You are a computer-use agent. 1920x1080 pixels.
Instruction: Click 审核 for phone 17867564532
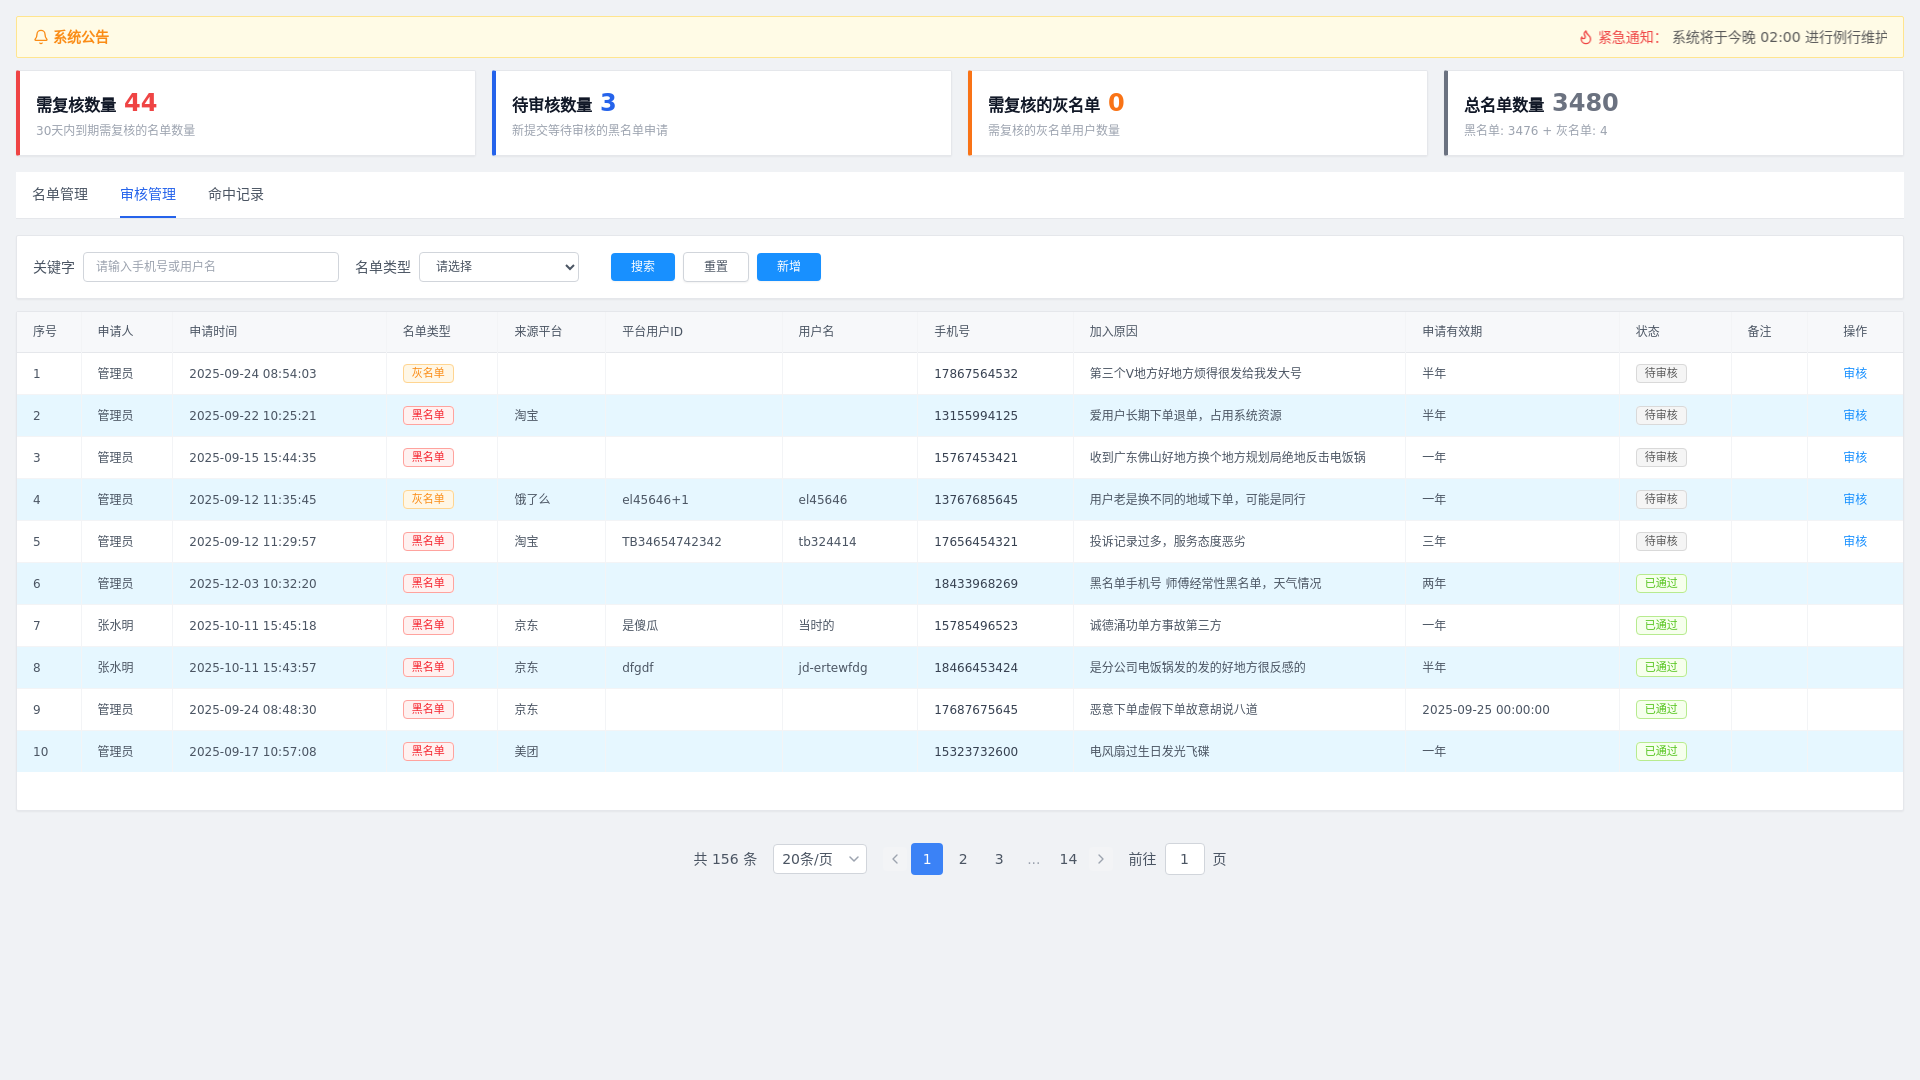tap(1855, 373)
